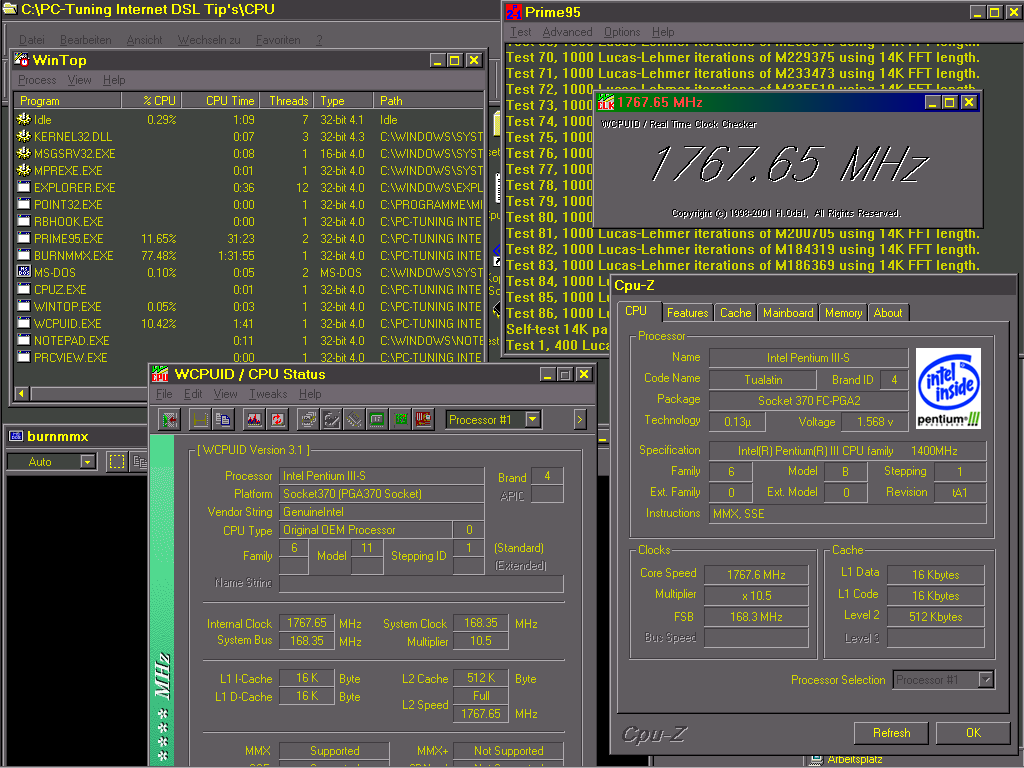The width and height of the screenshot is (1024, 768).
Task: Click the Real Time Clock Checker title icon
Action: pyautogui.click(x=606, y=102)
